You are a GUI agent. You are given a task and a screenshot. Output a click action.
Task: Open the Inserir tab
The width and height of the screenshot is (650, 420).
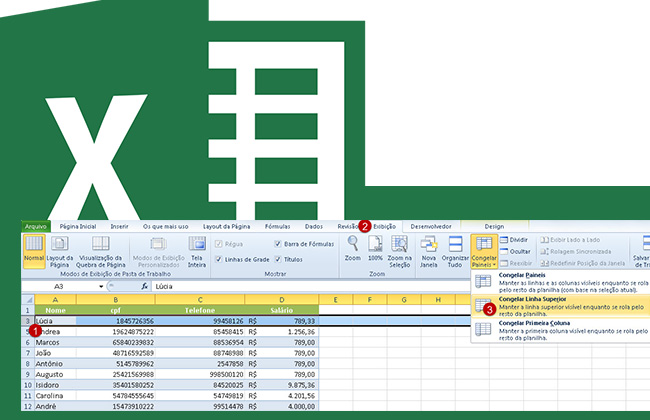[x=119, y=226]
